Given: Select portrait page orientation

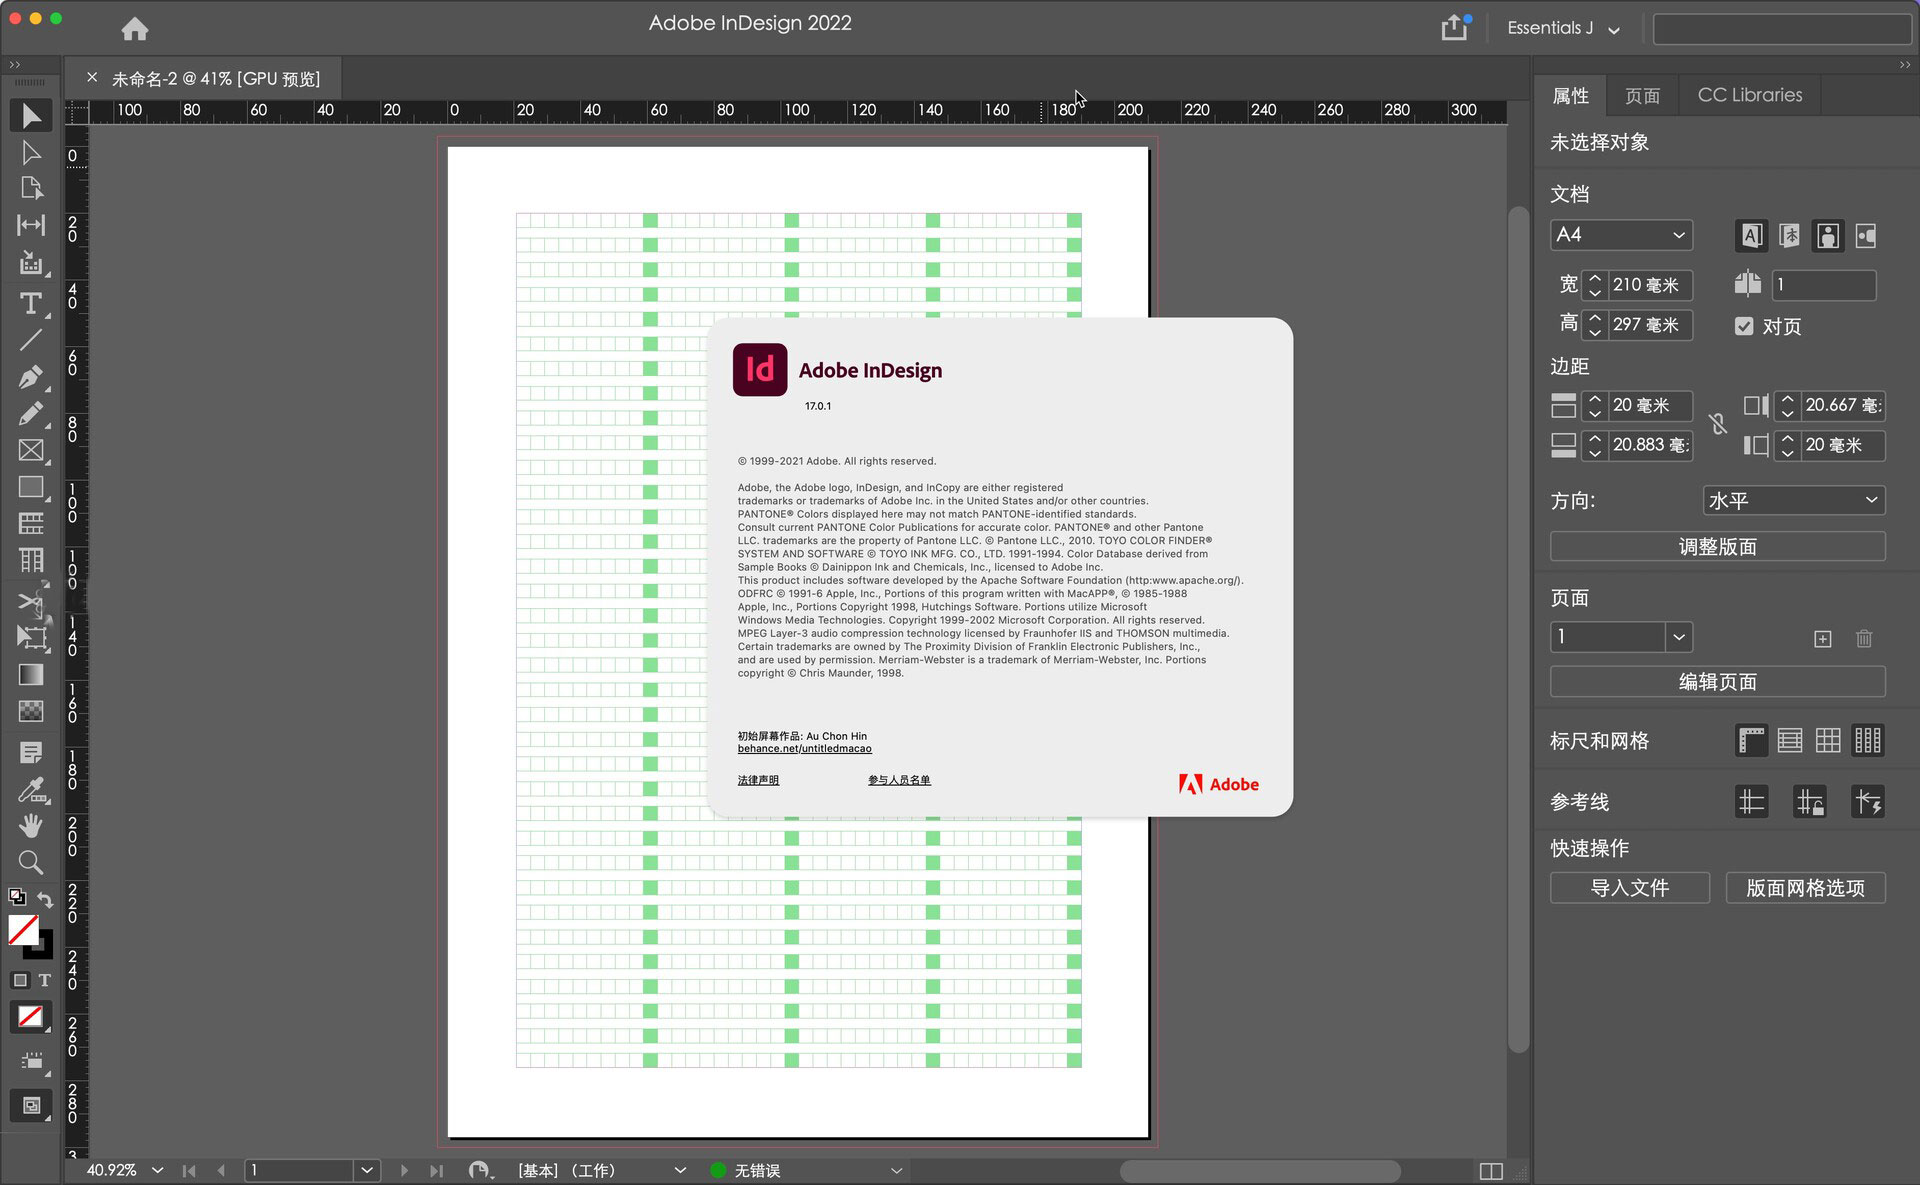Looking at the screenshot, I should pos(1828,236).
